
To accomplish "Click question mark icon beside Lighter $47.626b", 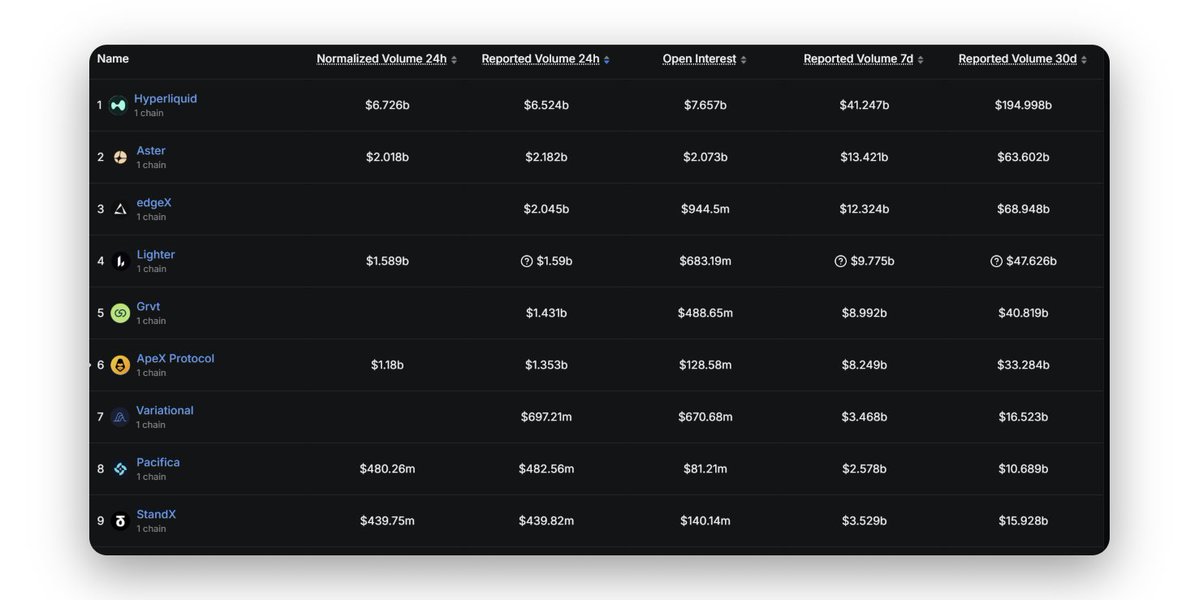I will coord(996,261).
